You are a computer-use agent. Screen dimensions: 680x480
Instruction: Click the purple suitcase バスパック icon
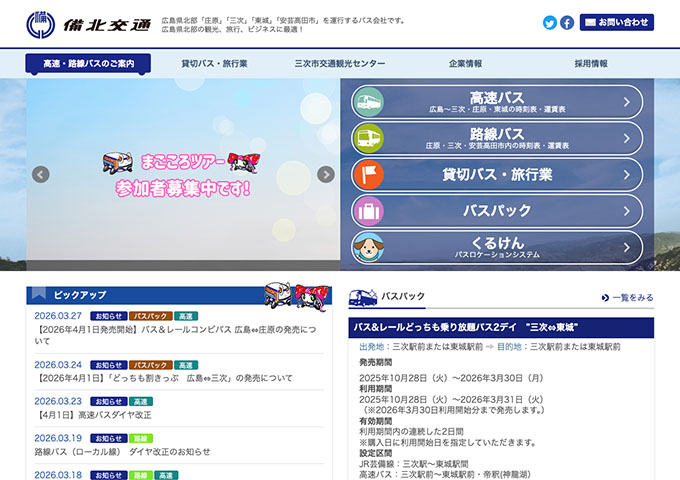click(x=369, y=211)
